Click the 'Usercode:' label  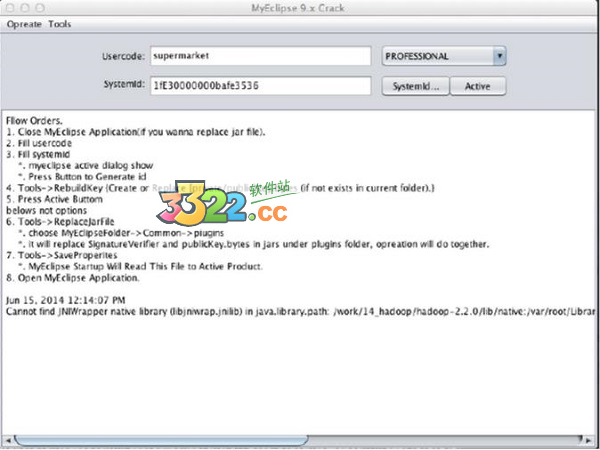[124, 56]
